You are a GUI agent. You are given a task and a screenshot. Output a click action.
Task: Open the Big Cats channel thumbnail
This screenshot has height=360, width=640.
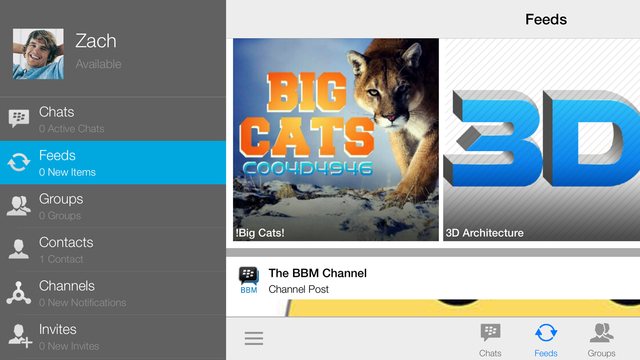(x=336, y=140)
